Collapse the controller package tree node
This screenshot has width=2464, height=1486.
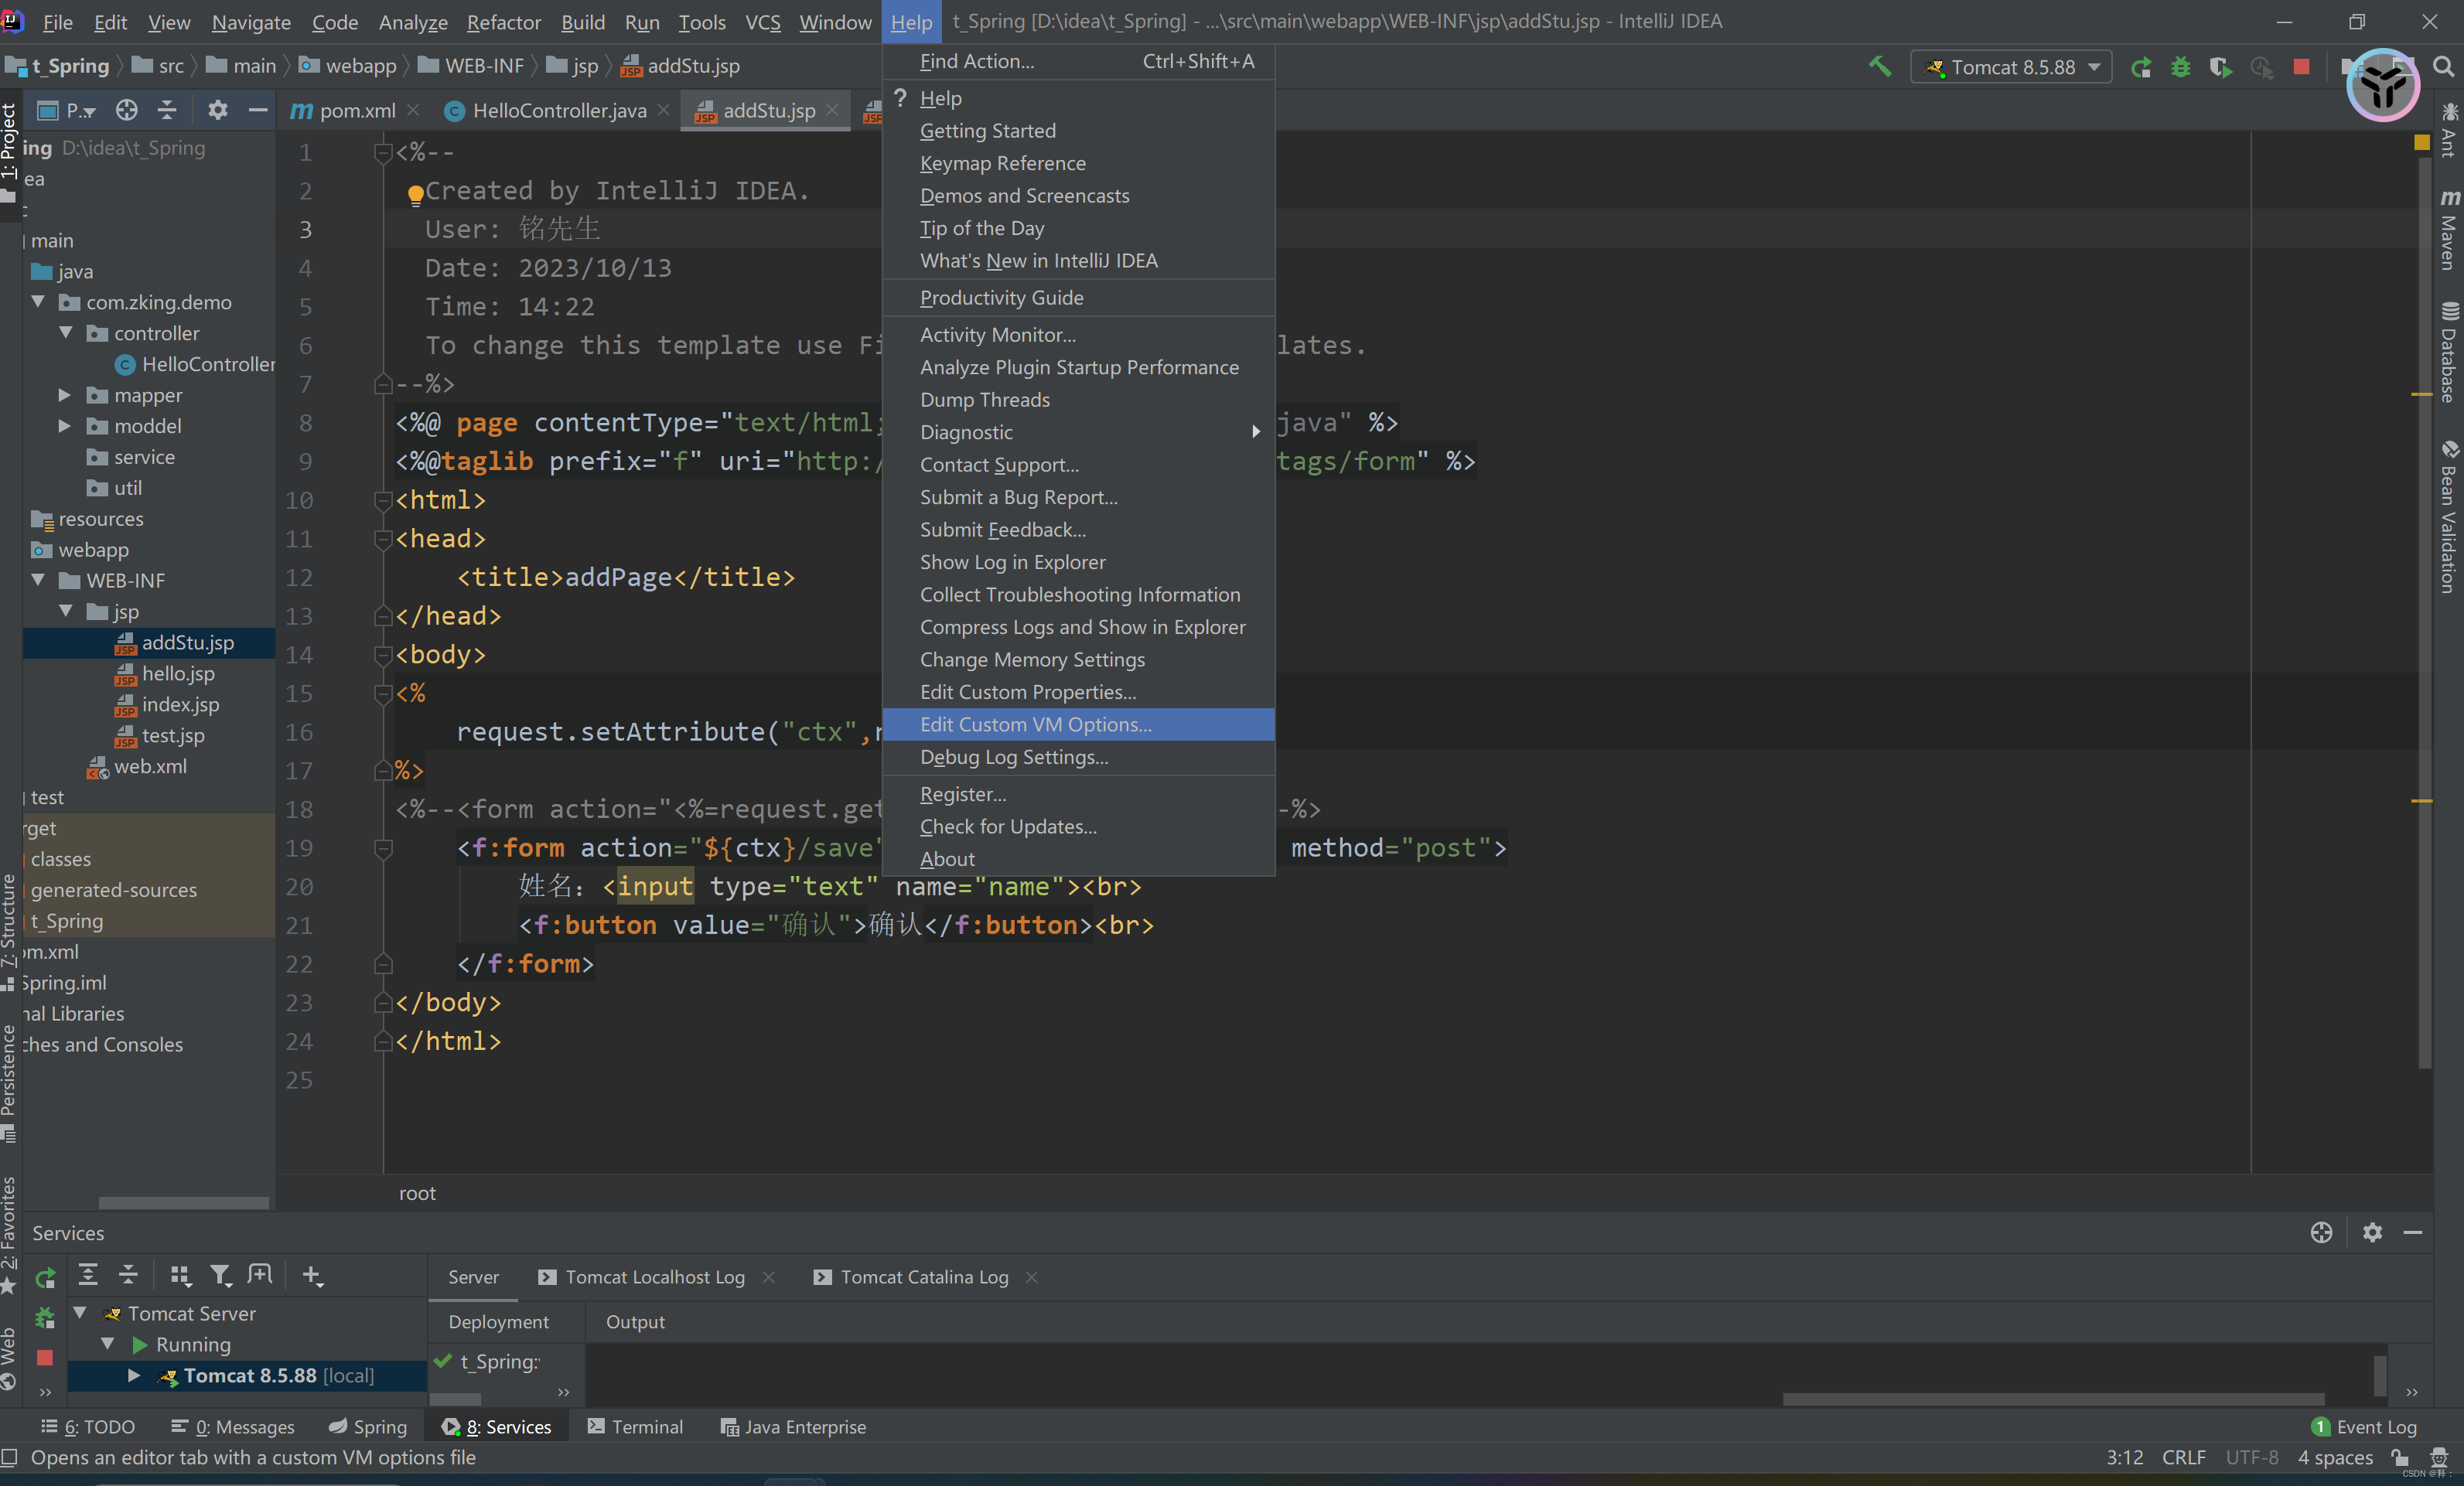[66, 333]
